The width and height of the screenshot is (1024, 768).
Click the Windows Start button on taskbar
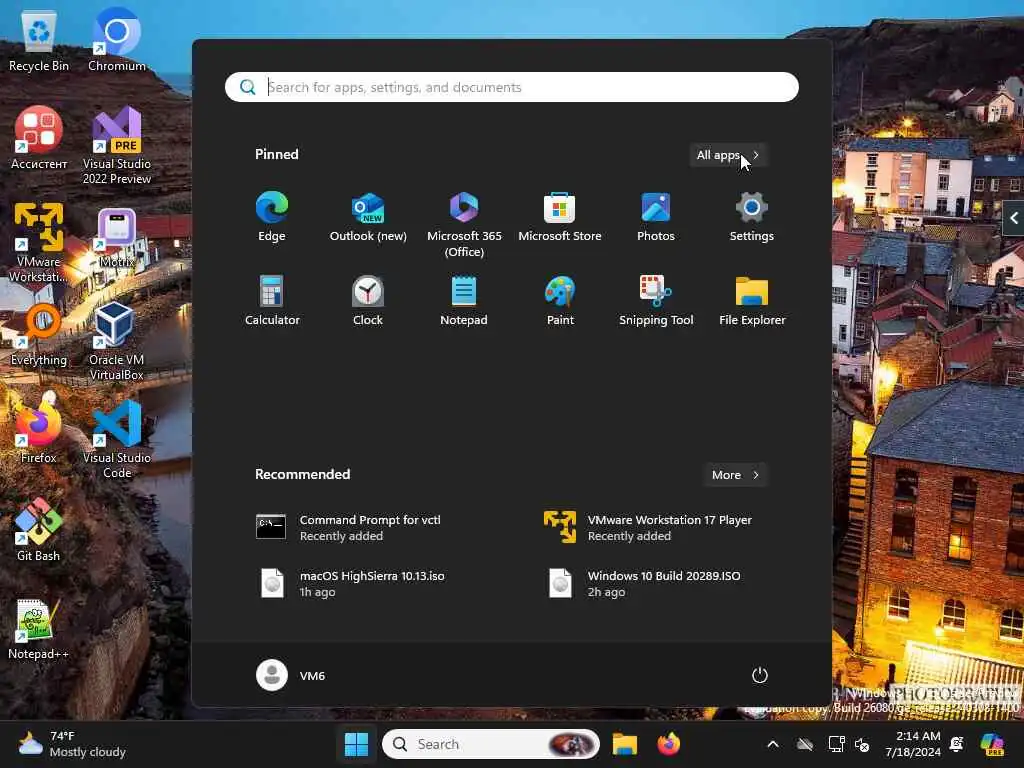tap(357, 744)
